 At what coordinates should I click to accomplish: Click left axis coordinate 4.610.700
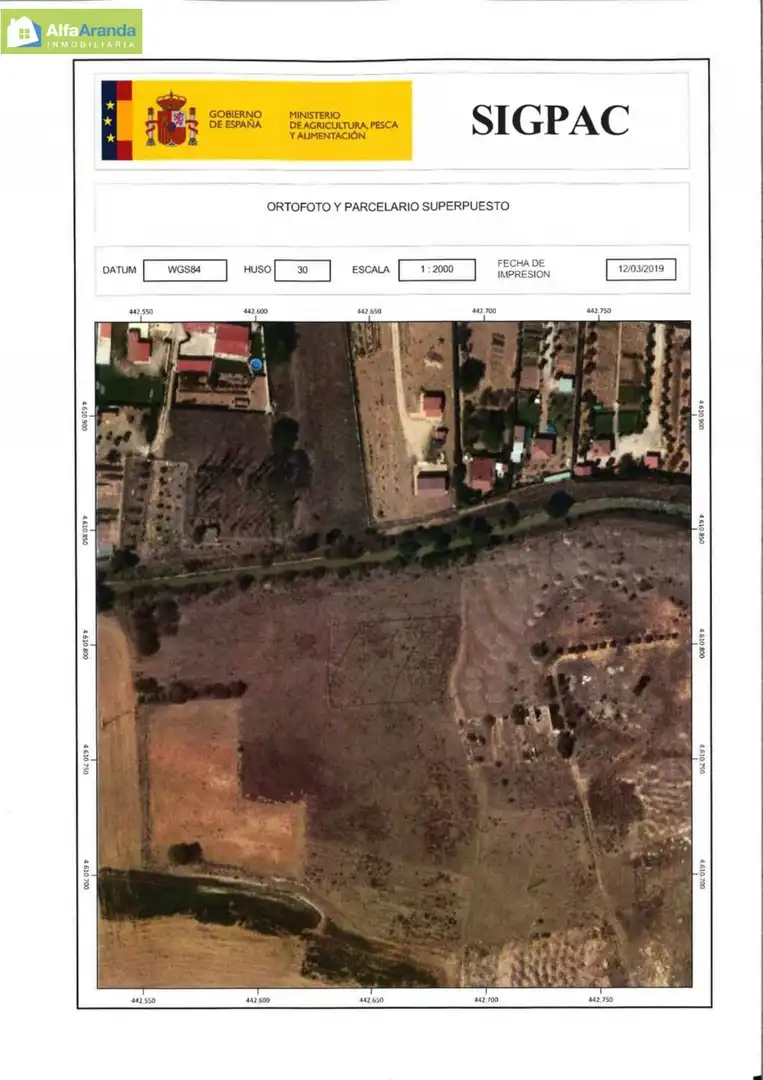(85, 873)
